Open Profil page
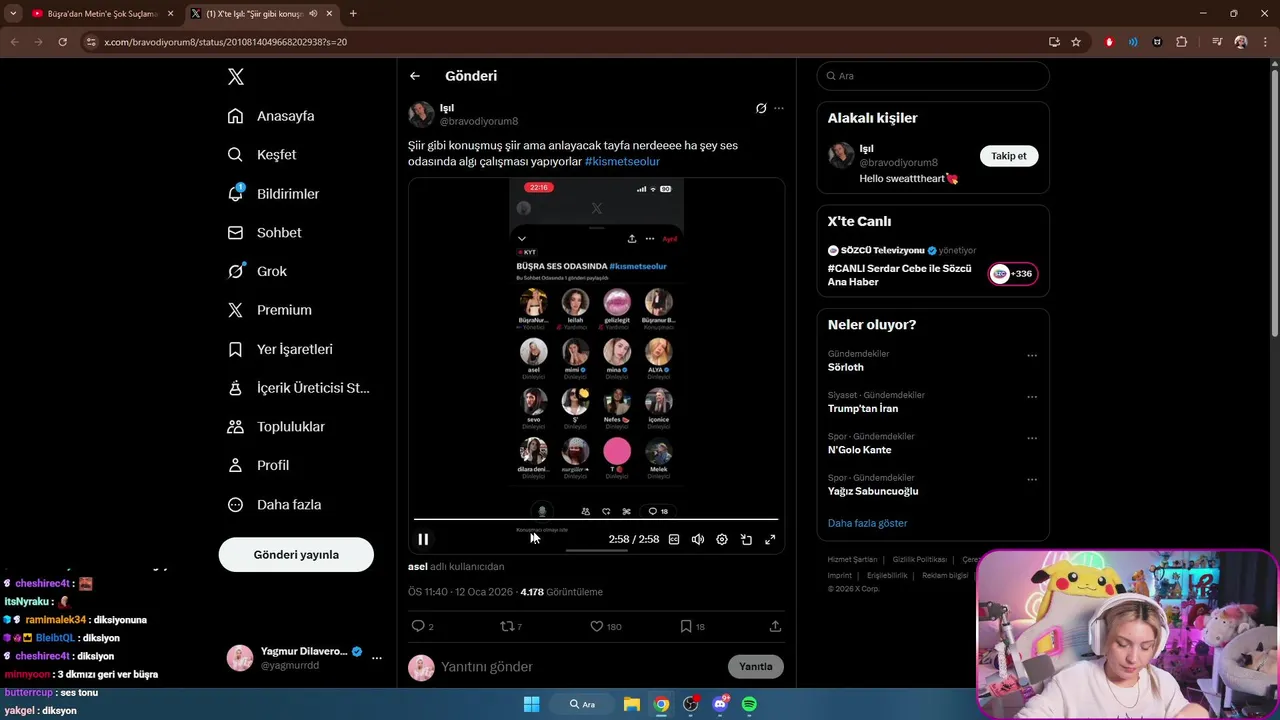Screen dimensions: 1280x720 [x=258, y=466]
